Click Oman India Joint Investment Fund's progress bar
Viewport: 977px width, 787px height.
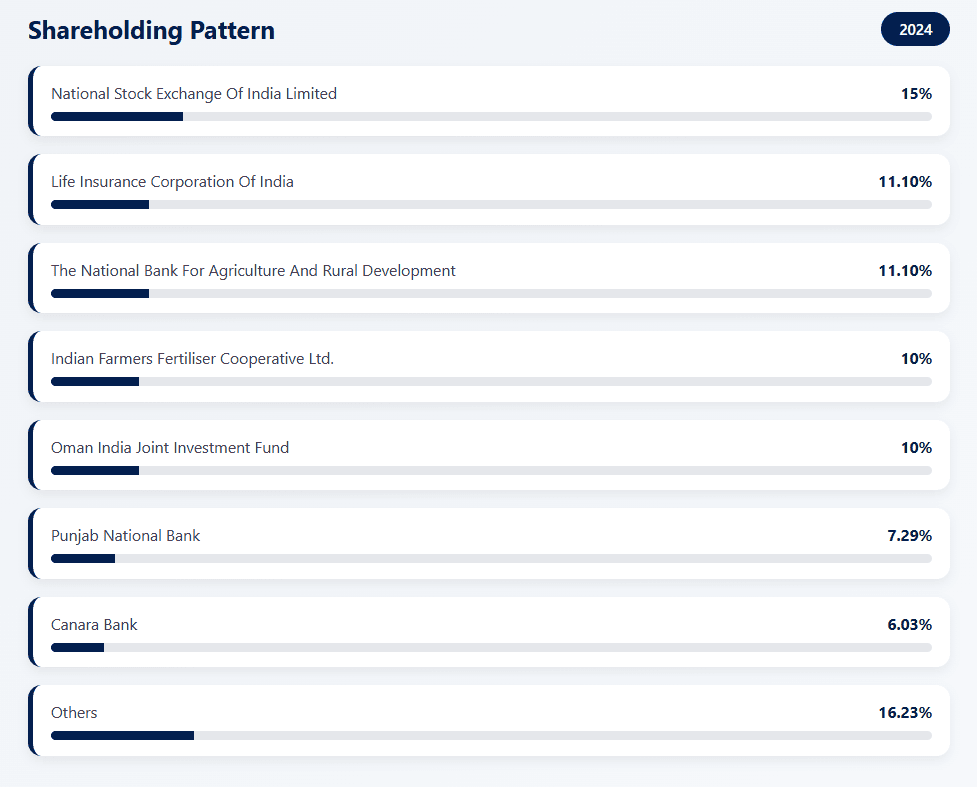point(490,470)
